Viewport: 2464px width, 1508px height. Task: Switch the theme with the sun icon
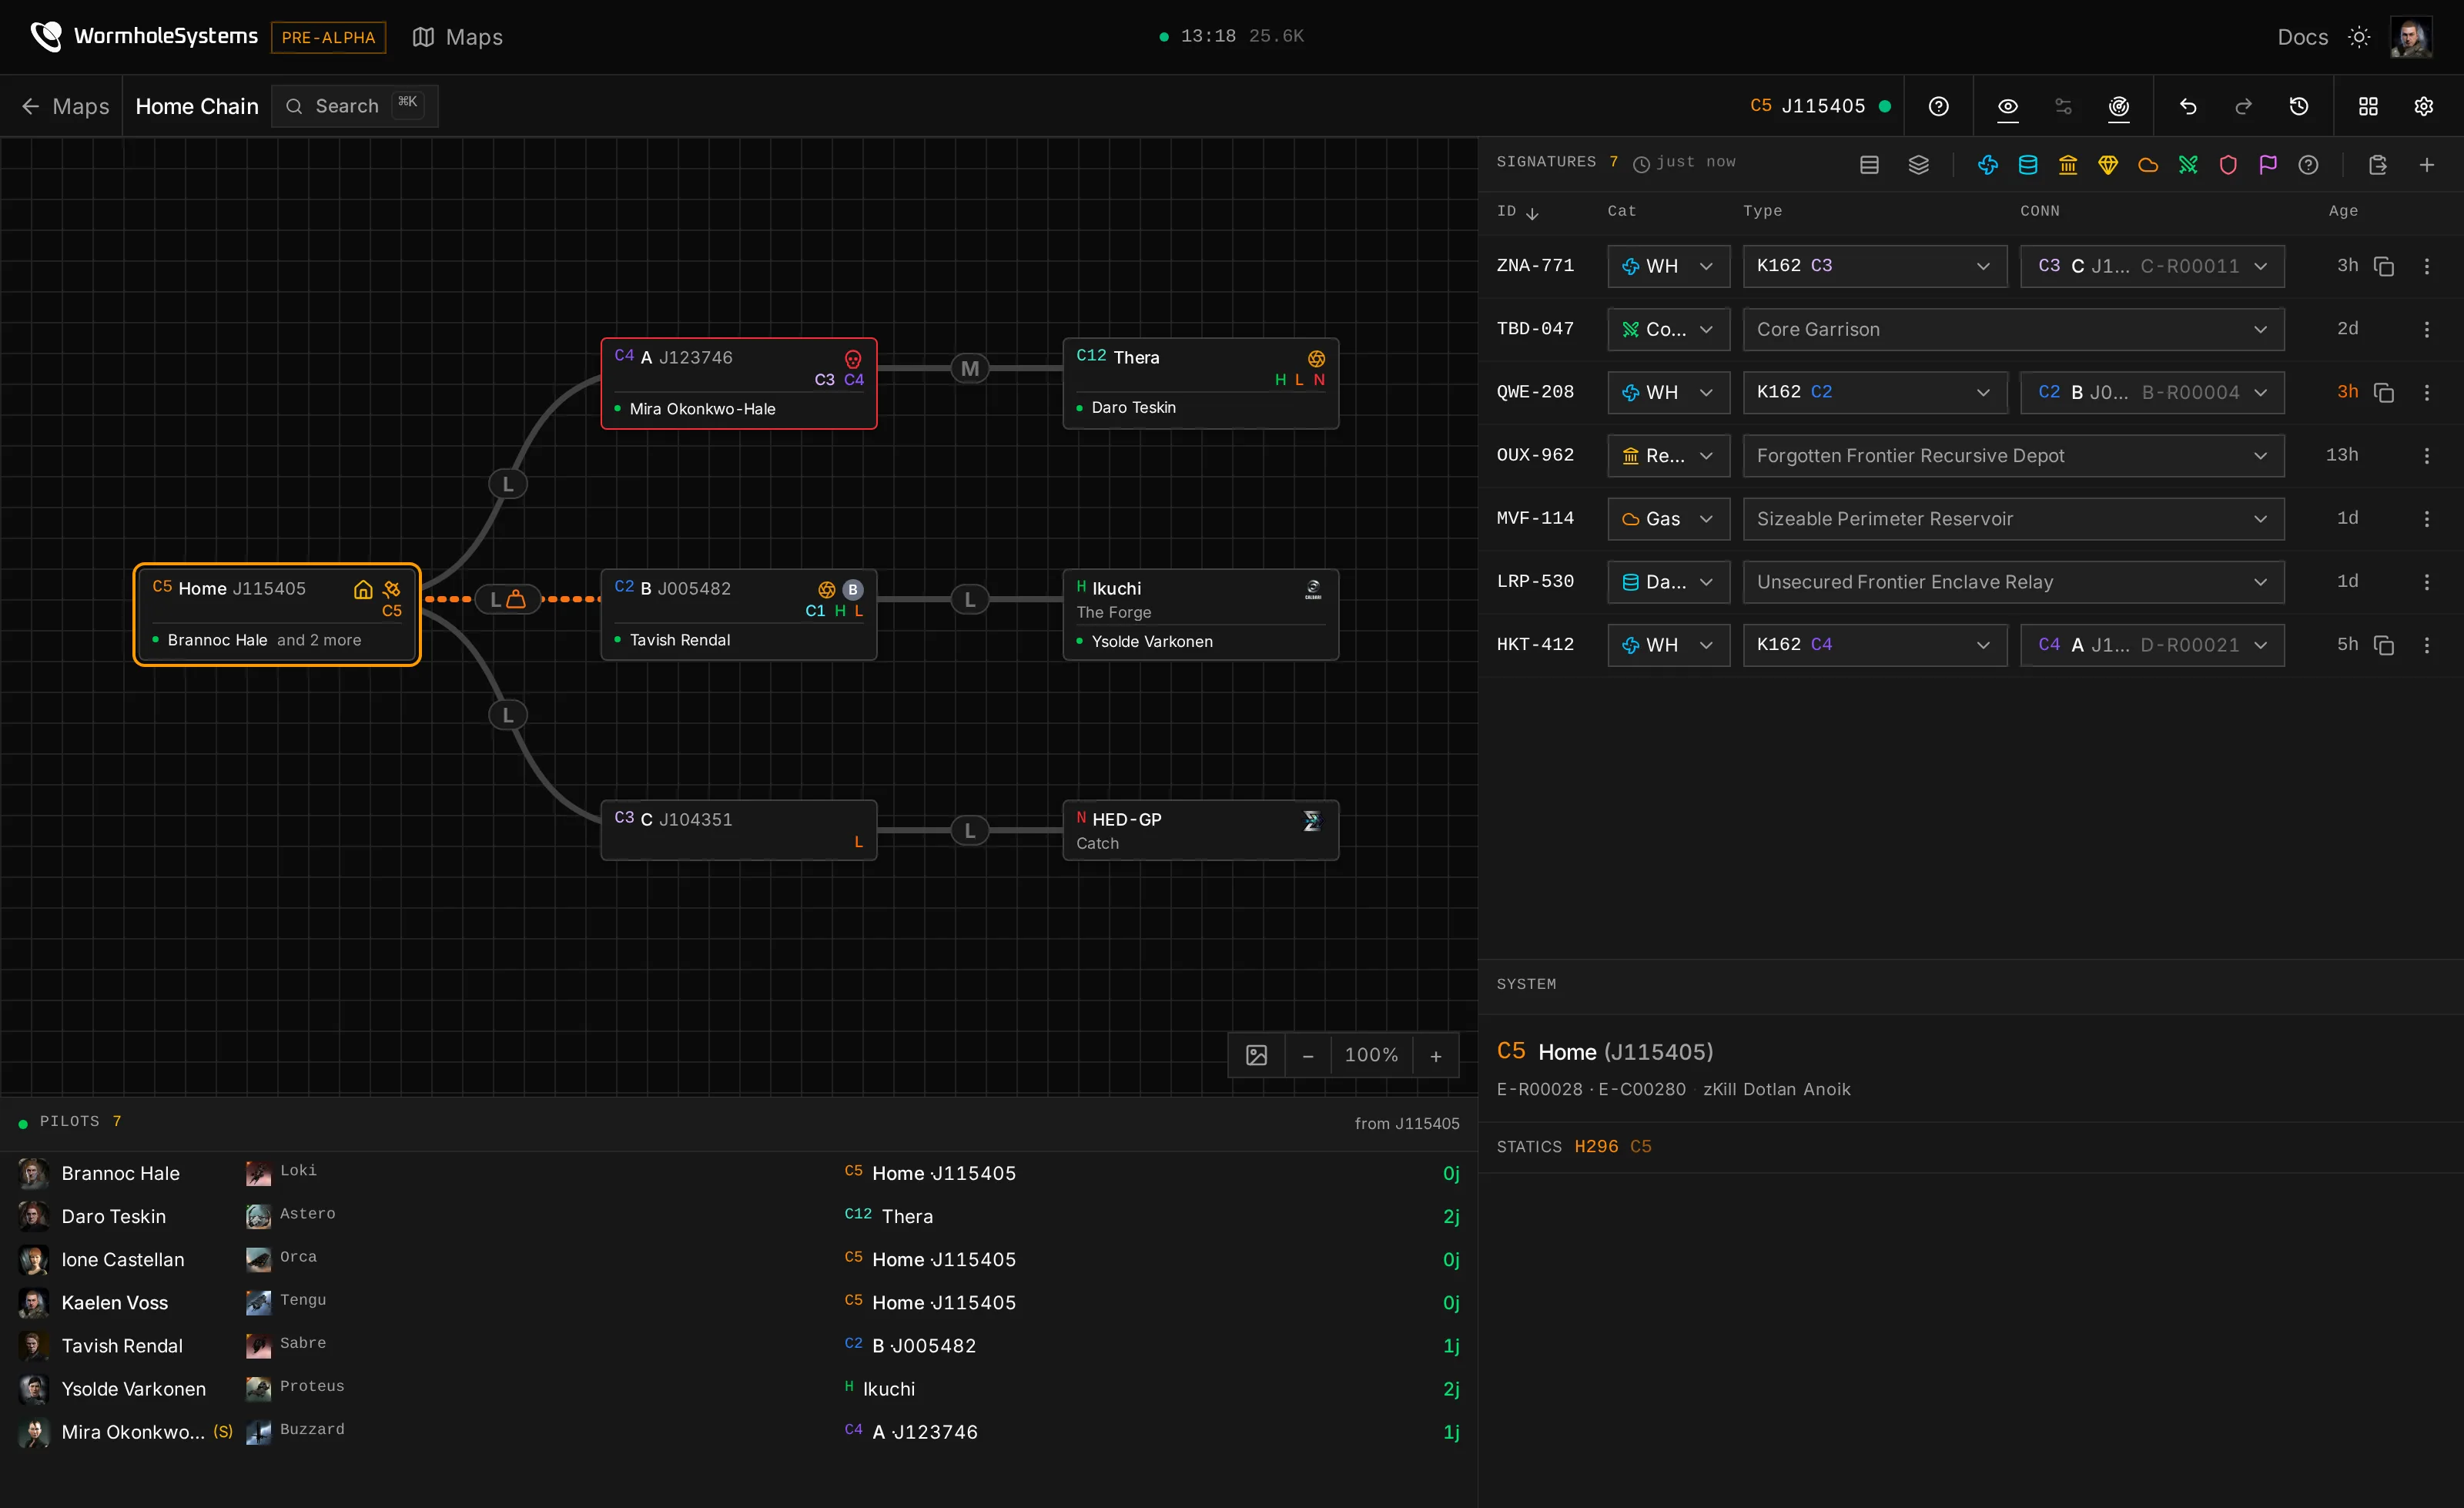(2359, 37)
